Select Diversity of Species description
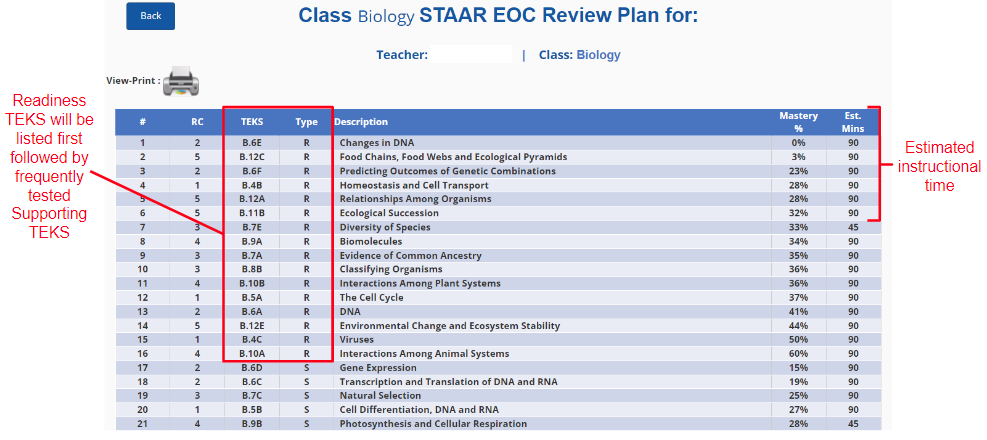This screenshot has width=987, height=440. pos(385,227)
